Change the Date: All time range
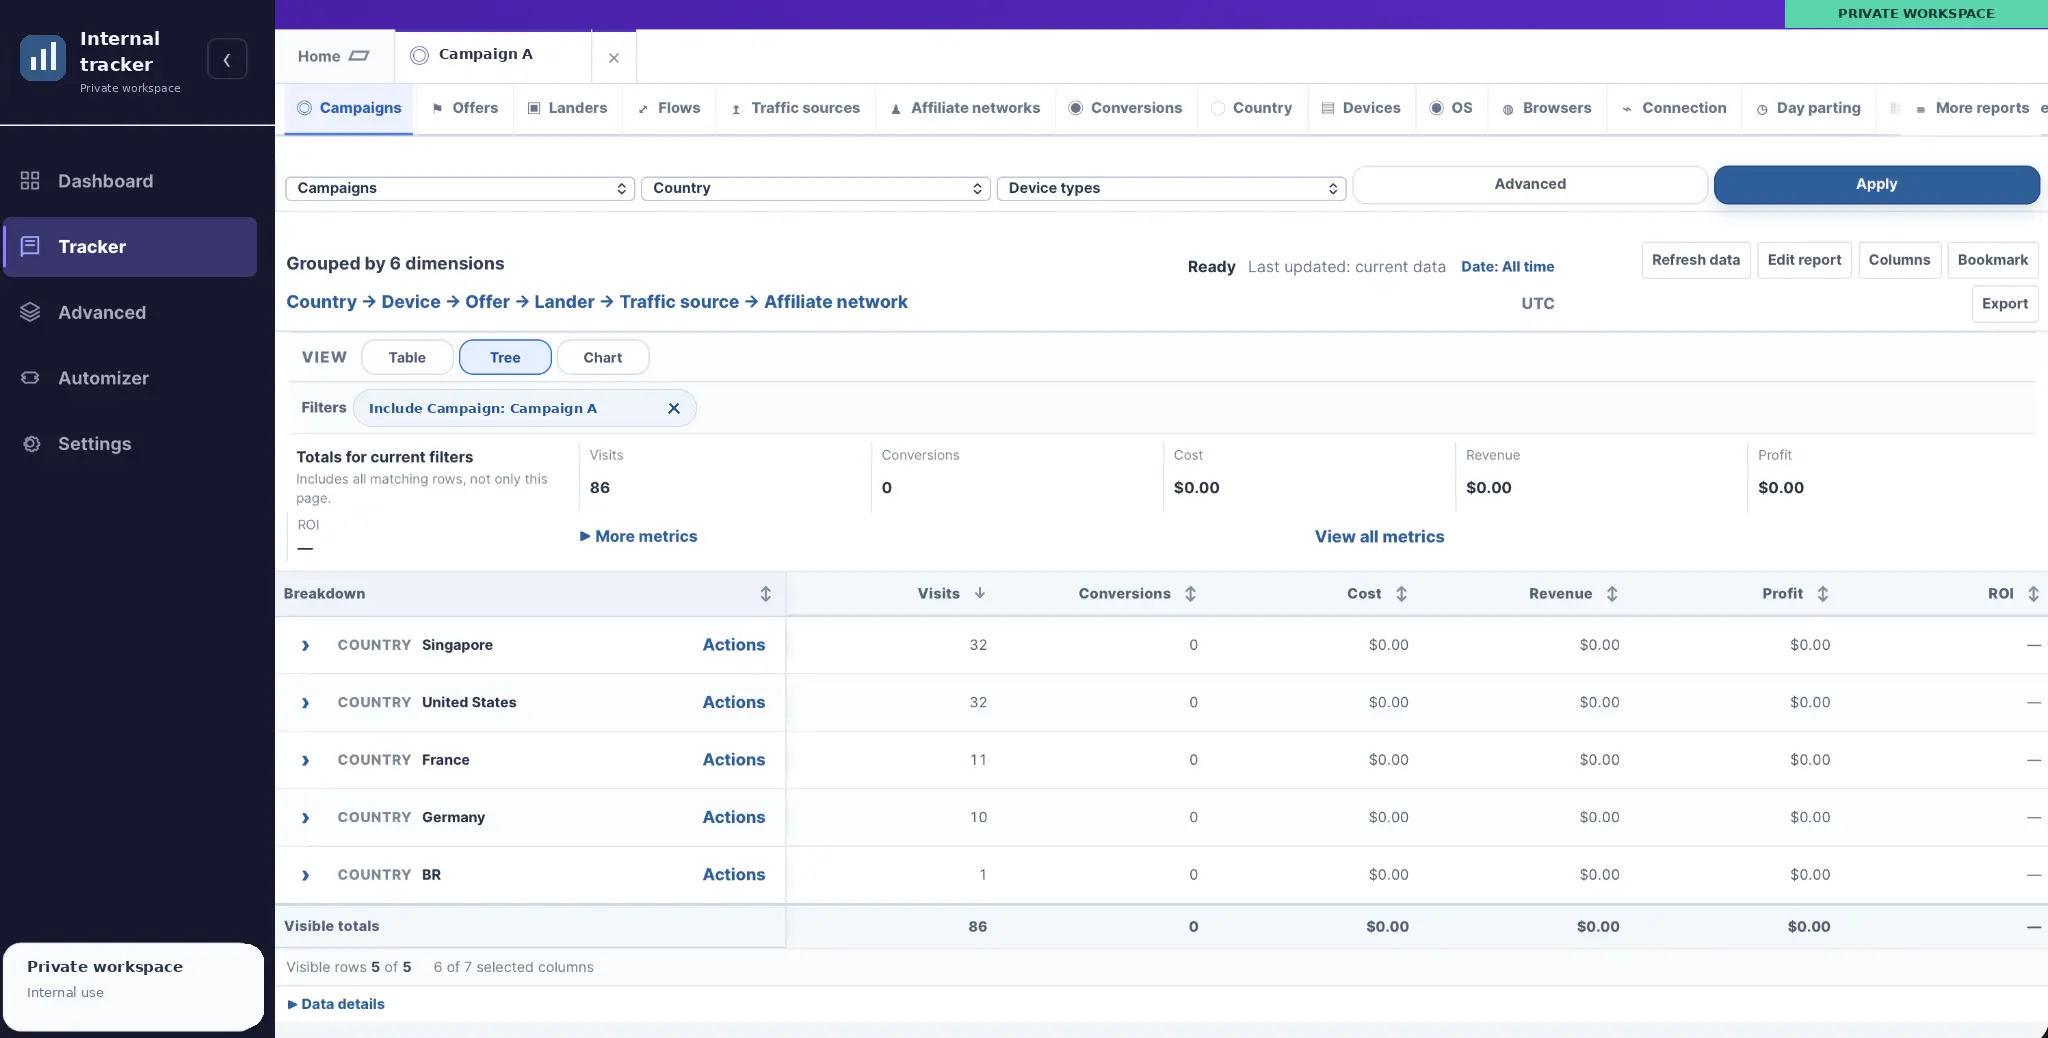The height and width of the screenshot is (1038, 2048). coord(1507,267)
